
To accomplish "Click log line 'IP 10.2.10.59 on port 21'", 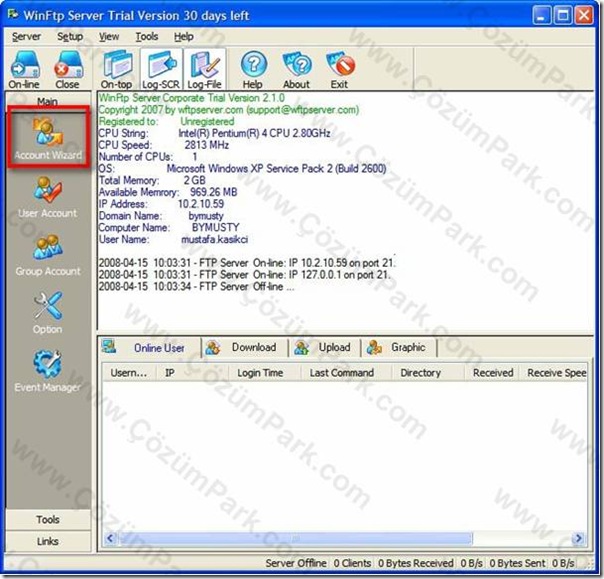I will (247, 263).
